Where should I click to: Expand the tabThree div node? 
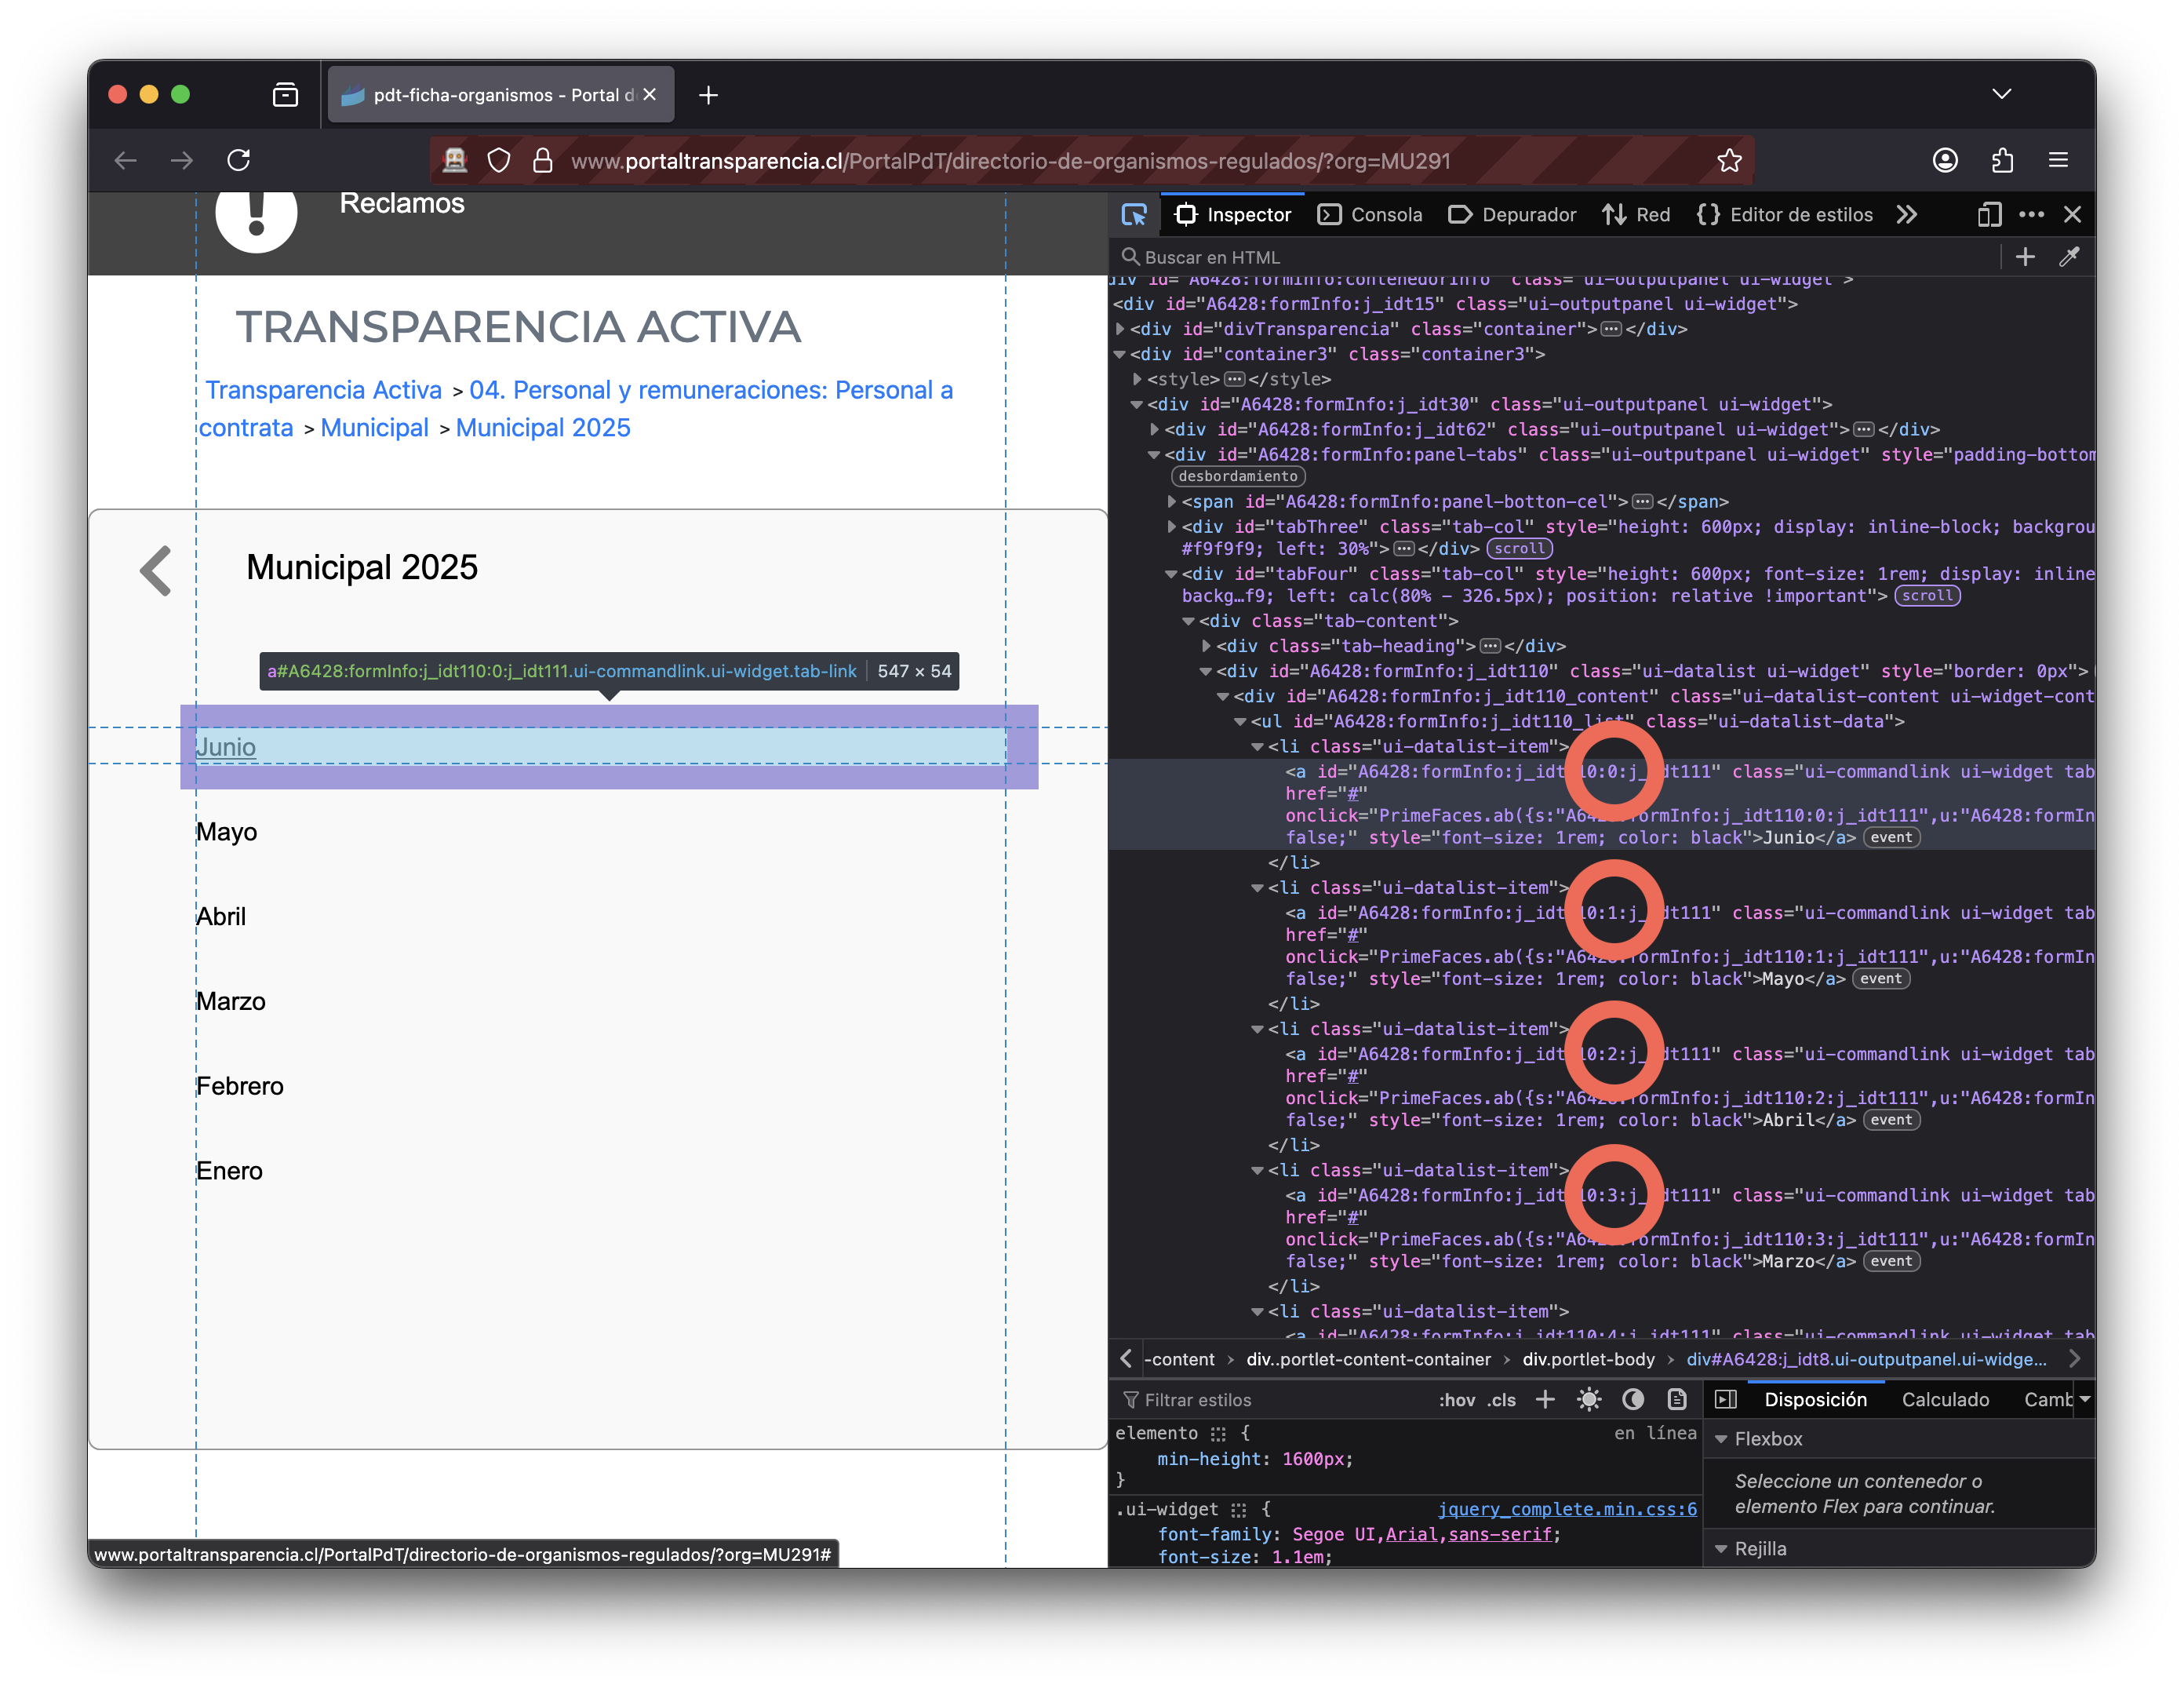[1172, 526]
